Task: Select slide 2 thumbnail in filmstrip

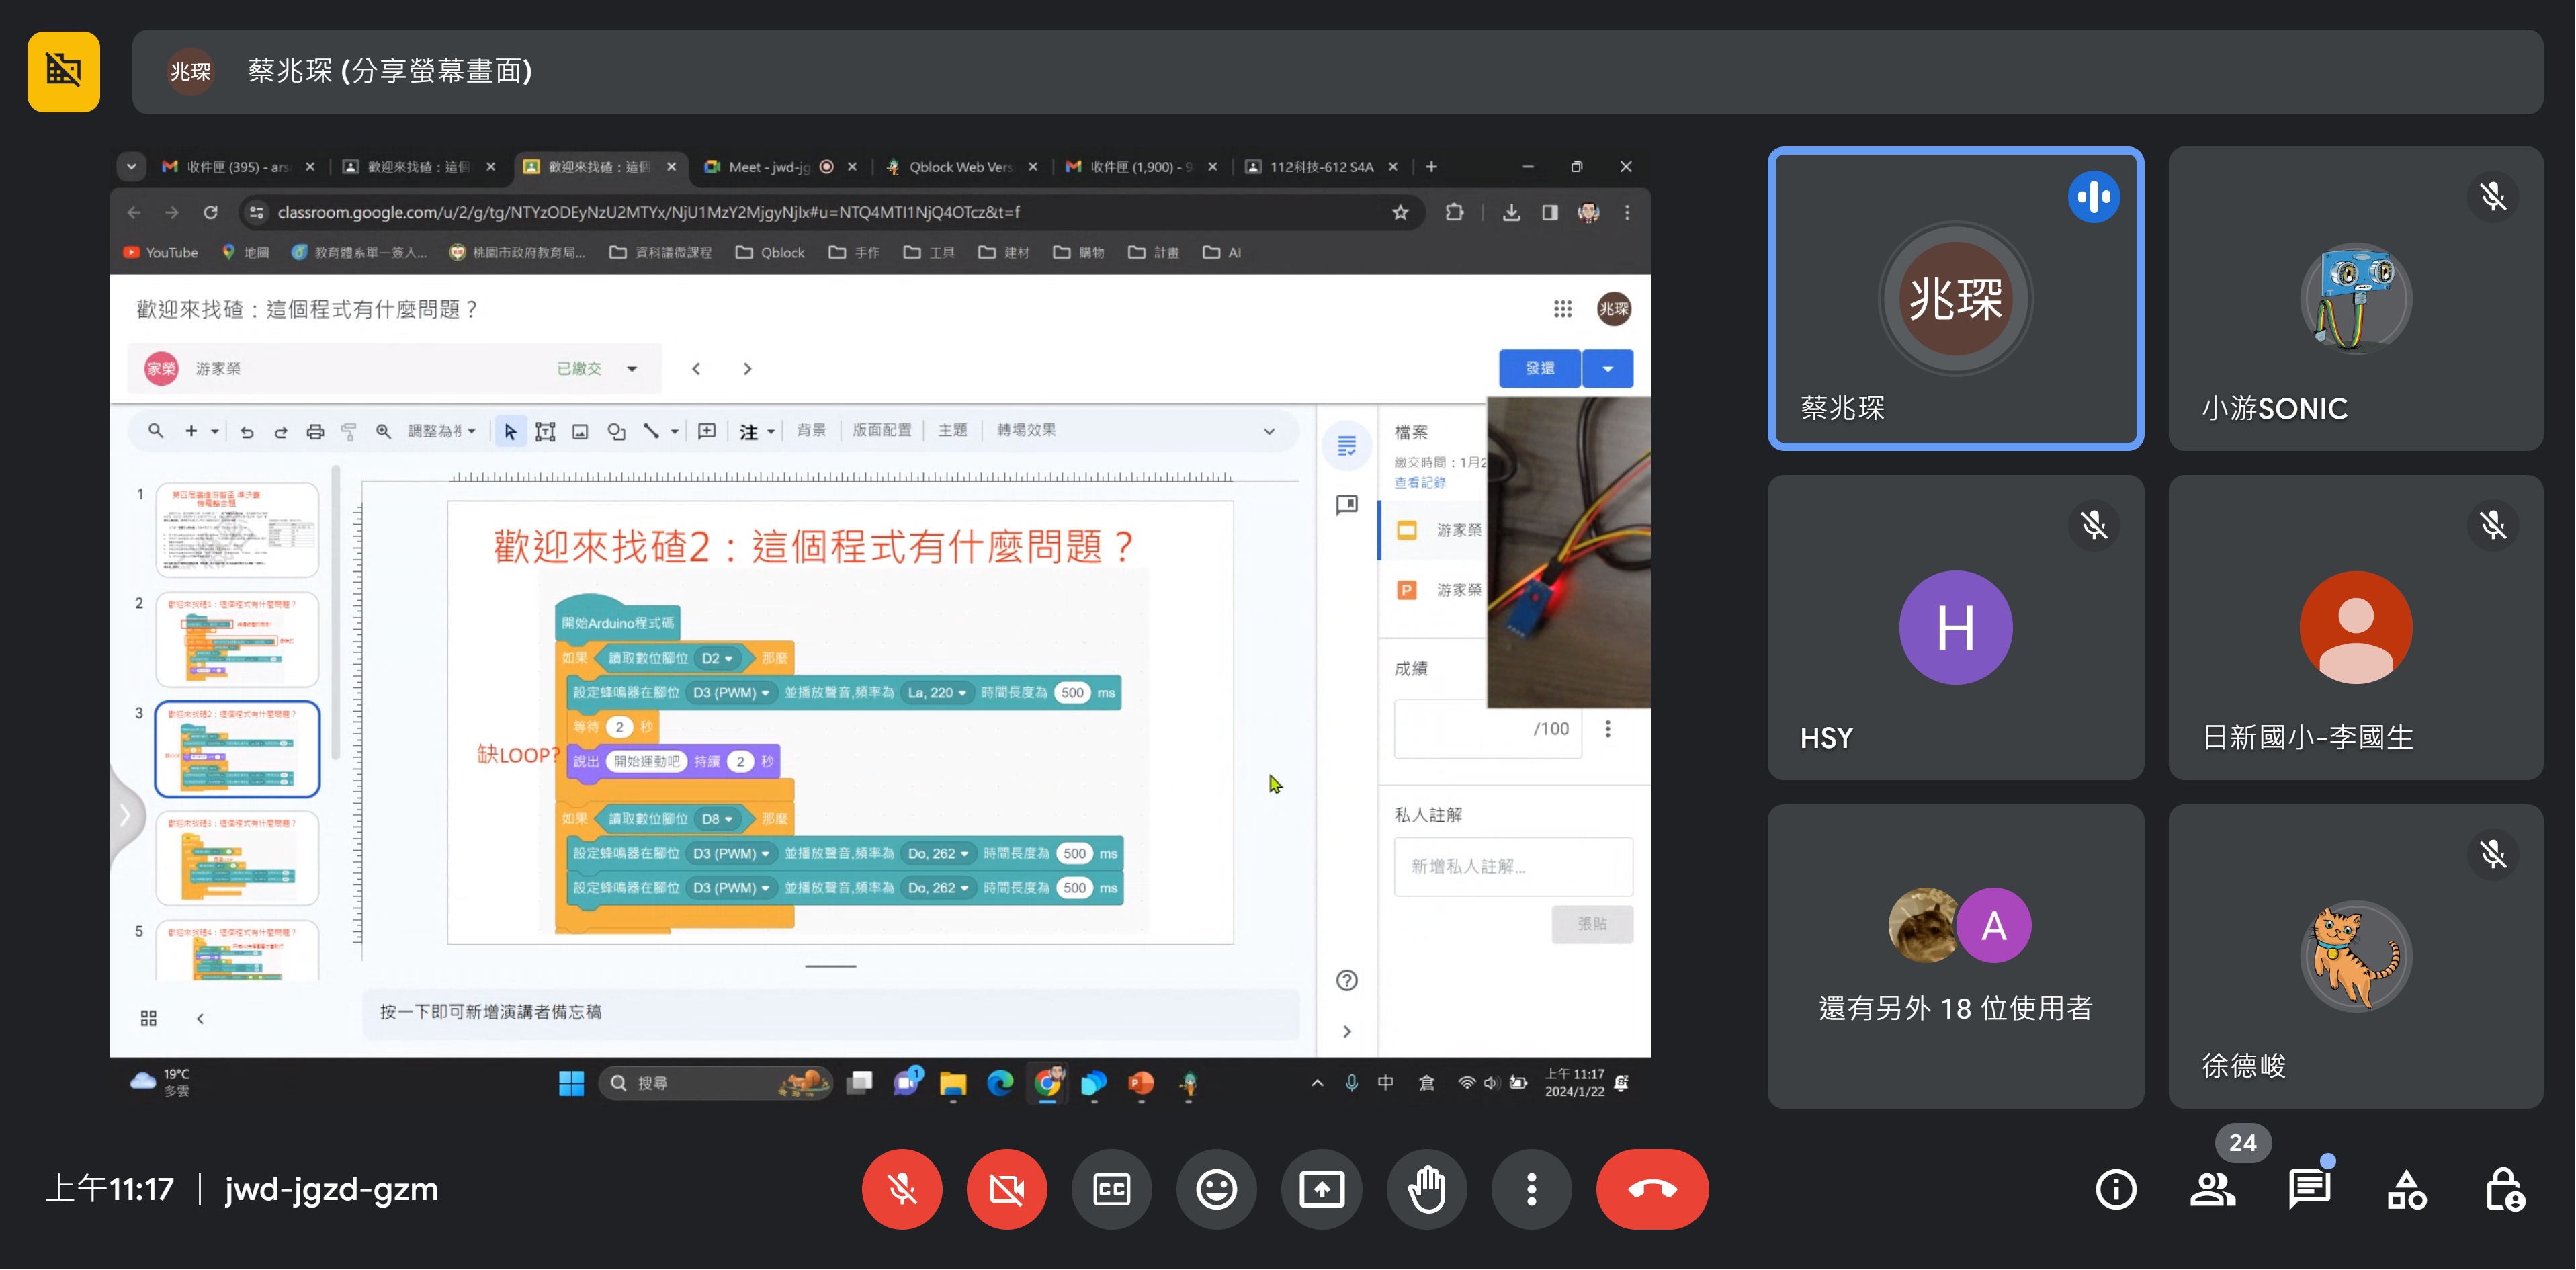Action: [x=237, y=639]
